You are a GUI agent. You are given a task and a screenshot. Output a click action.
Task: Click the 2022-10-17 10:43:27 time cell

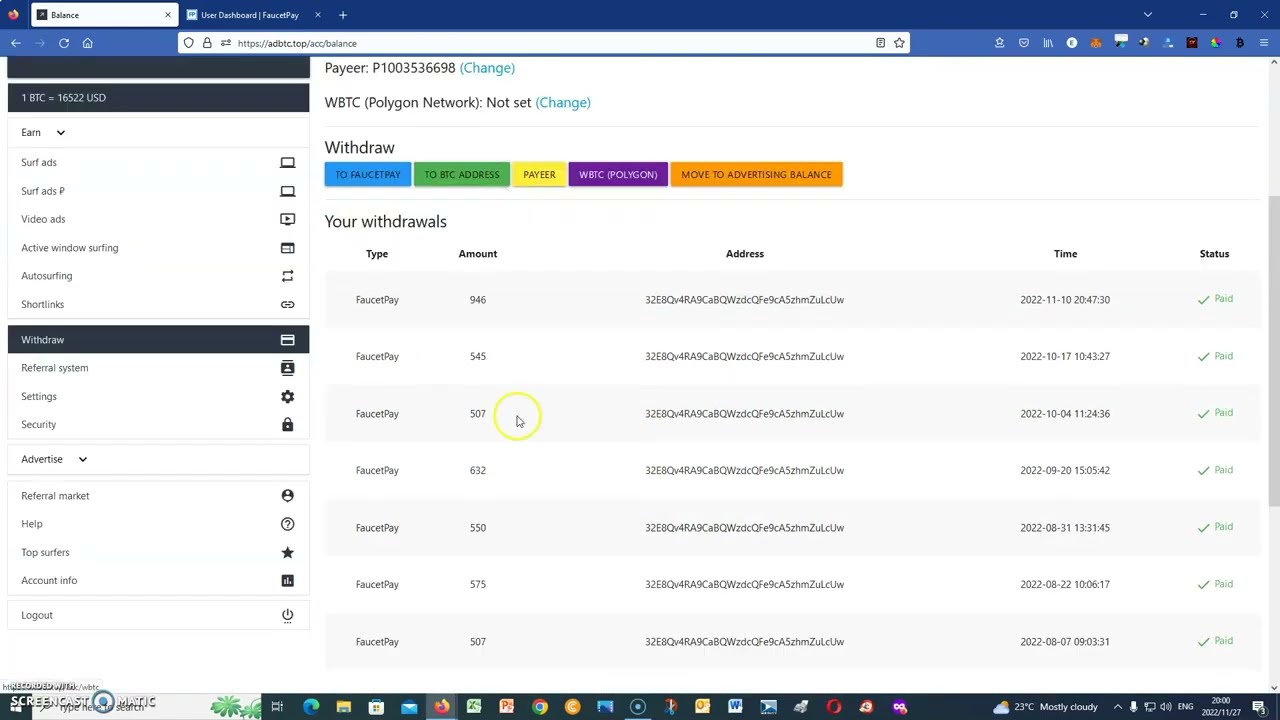pyautogui.click(x=1065, y=356)
